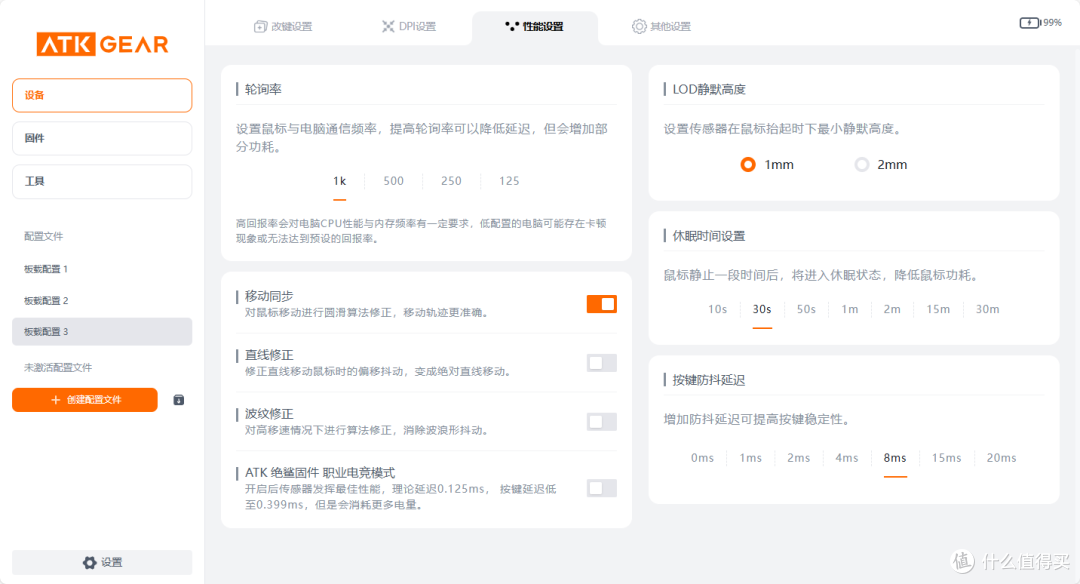Viewport: 1080px width, 584px height.
Task: Select the 2mm LOD radio button
Action: [862, 165]
